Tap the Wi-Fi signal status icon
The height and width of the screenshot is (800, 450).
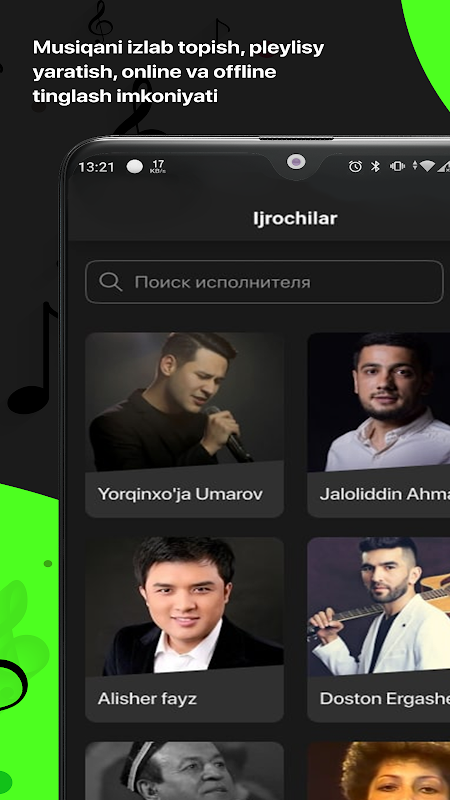coord(428,166)
